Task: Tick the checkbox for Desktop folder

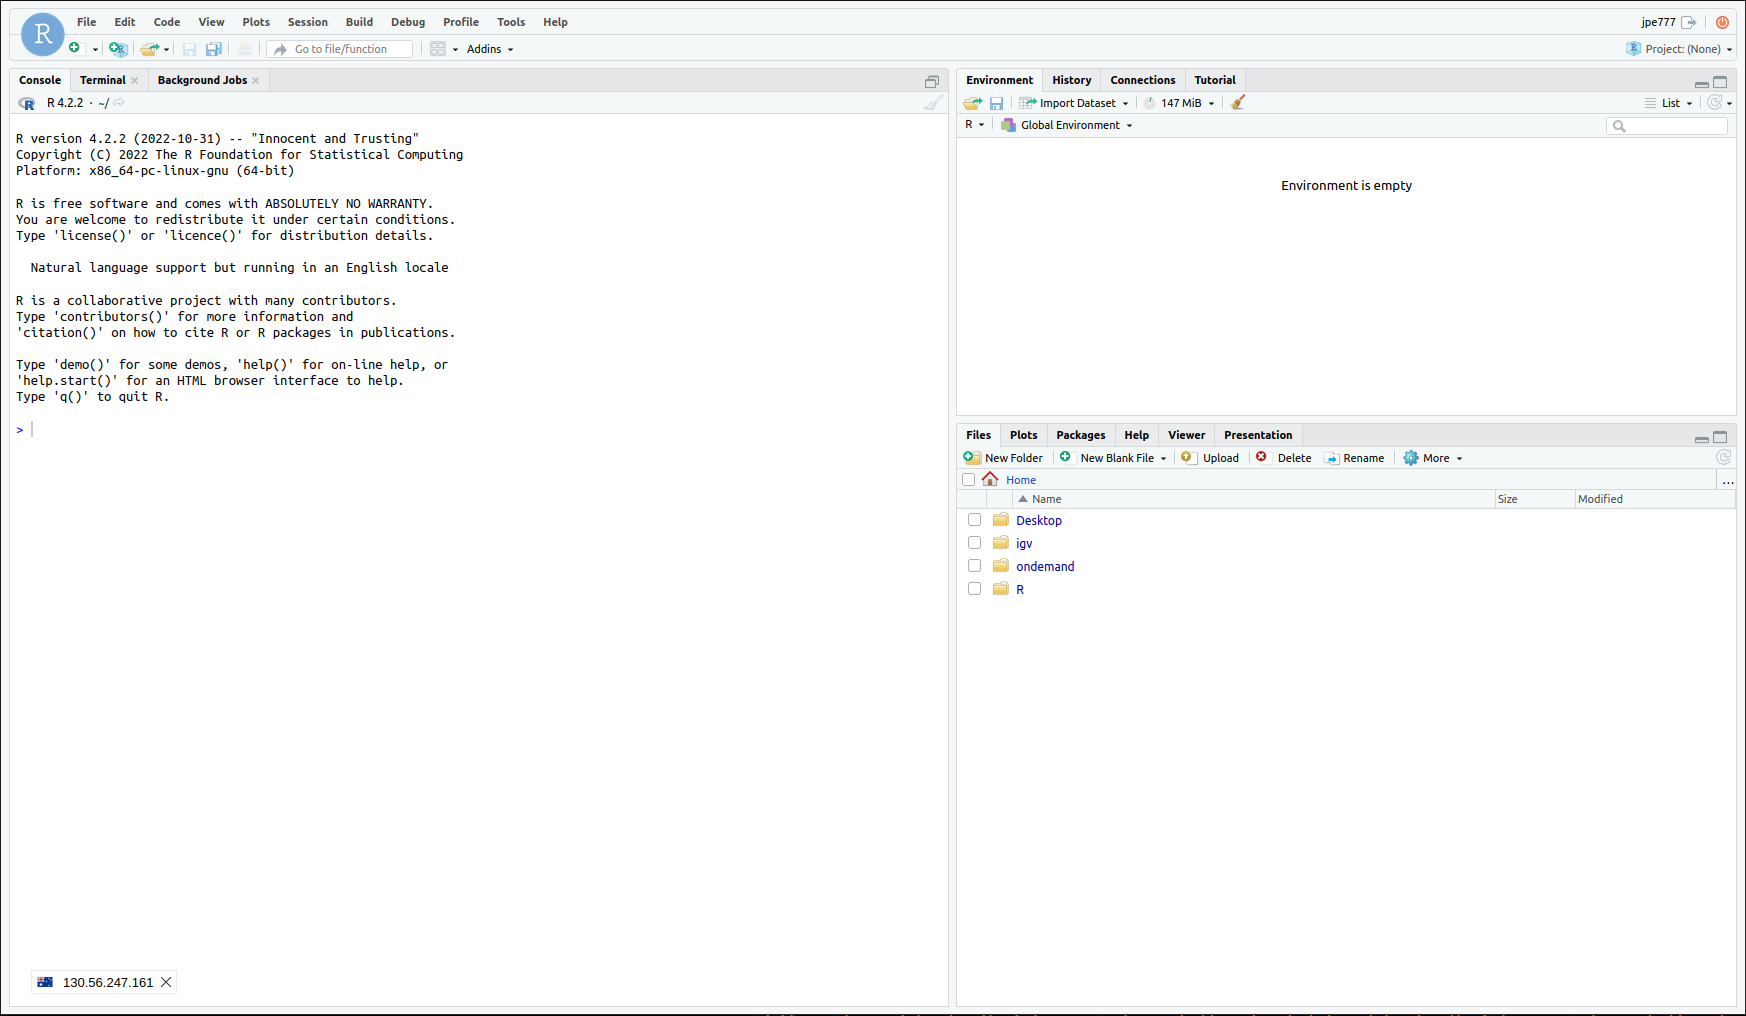Action: click(x=974, y=520)
